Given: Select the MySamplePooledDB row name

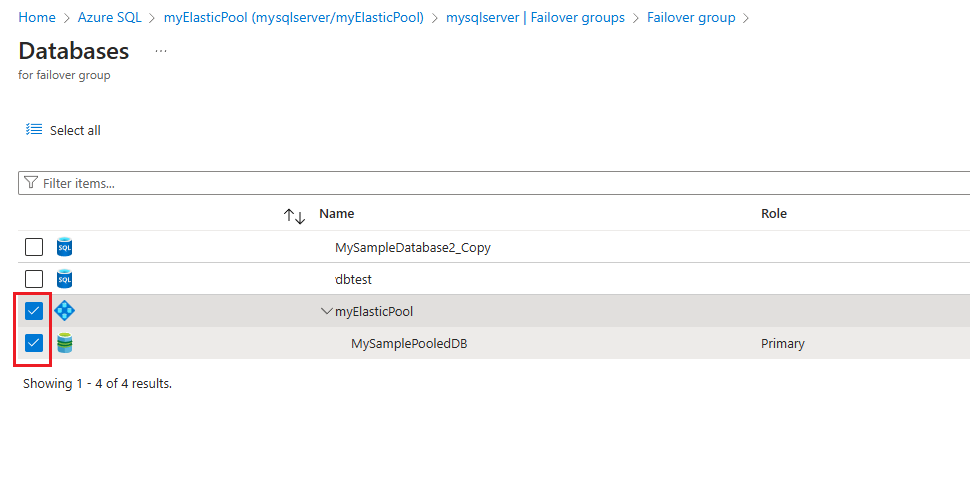Looking at the screenshot, I should (409, 343).
